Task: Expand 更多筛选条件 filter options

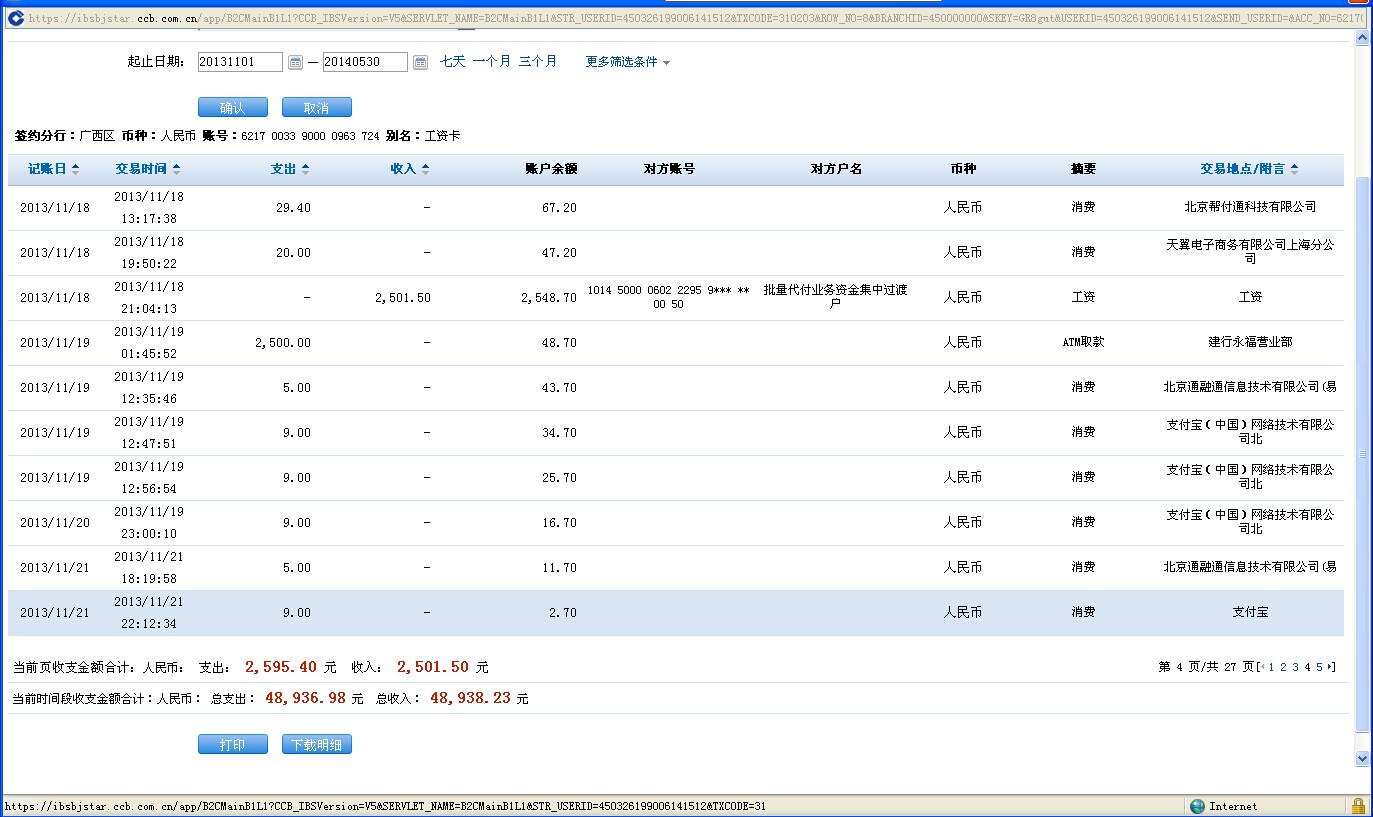Action: pos(627,62)
